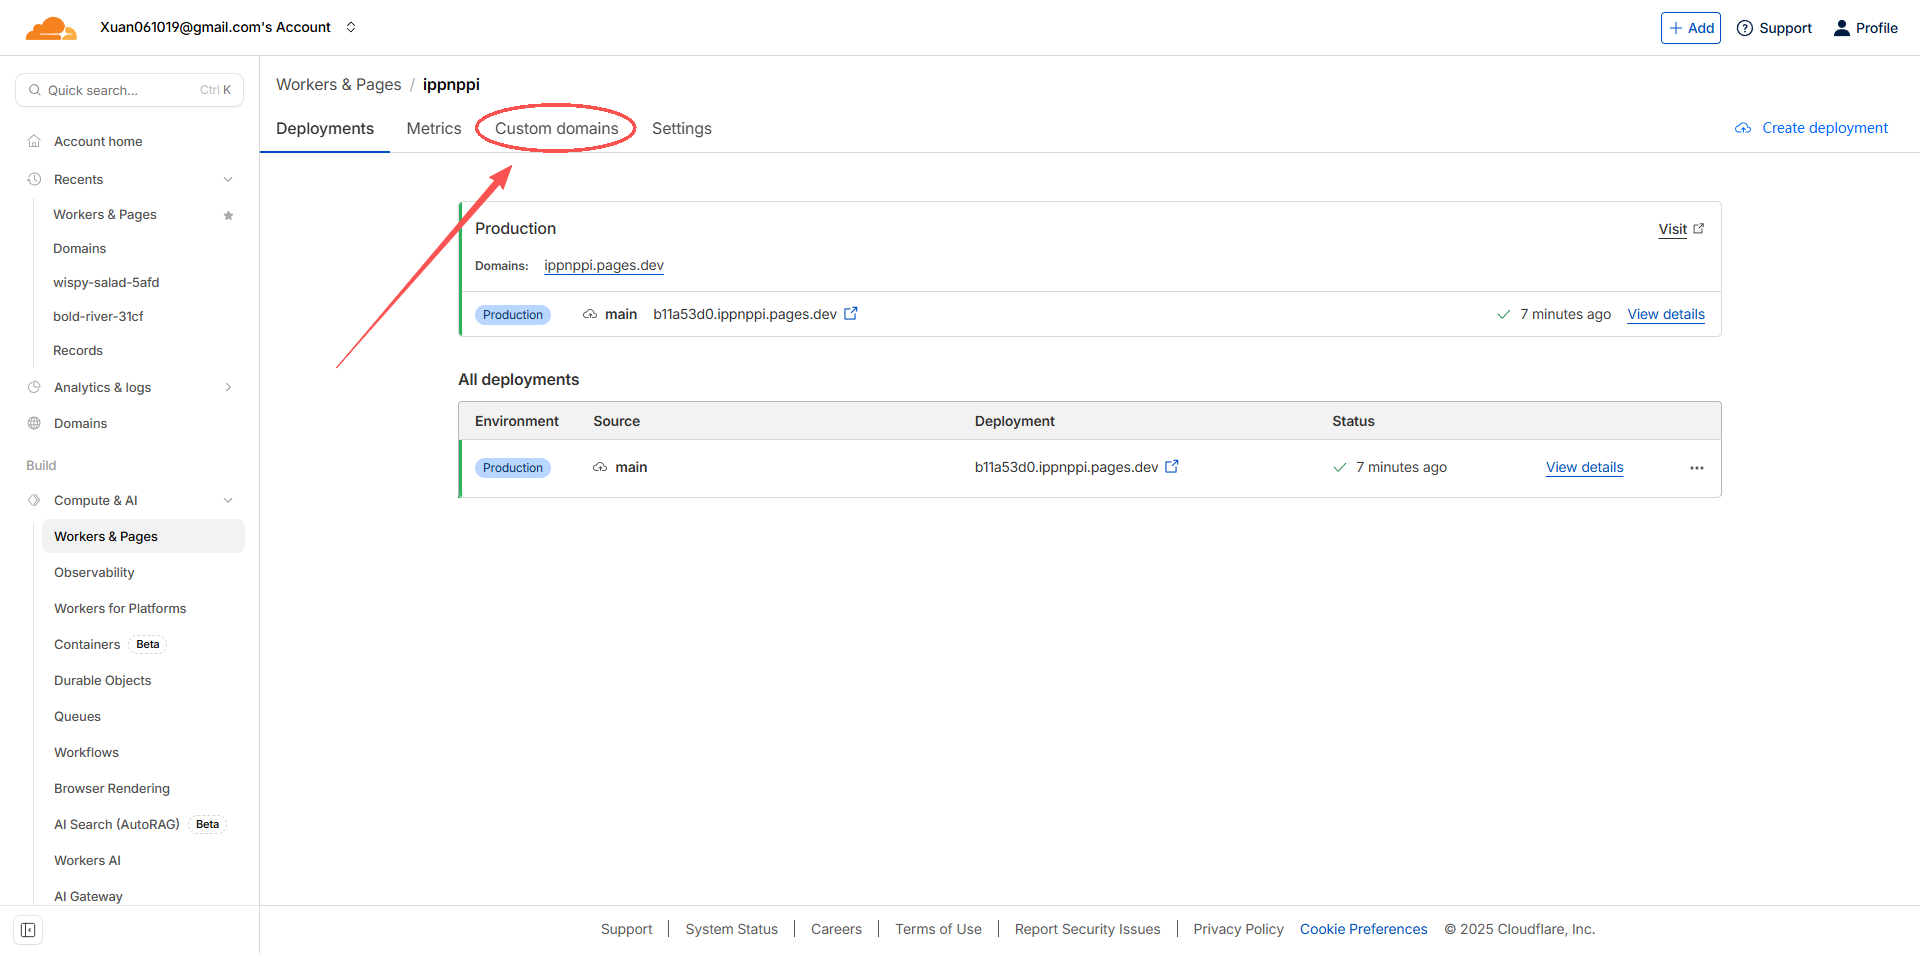Click the Deployment column header
This screenshot has width=1920, height=953.
pos(1014,421)
